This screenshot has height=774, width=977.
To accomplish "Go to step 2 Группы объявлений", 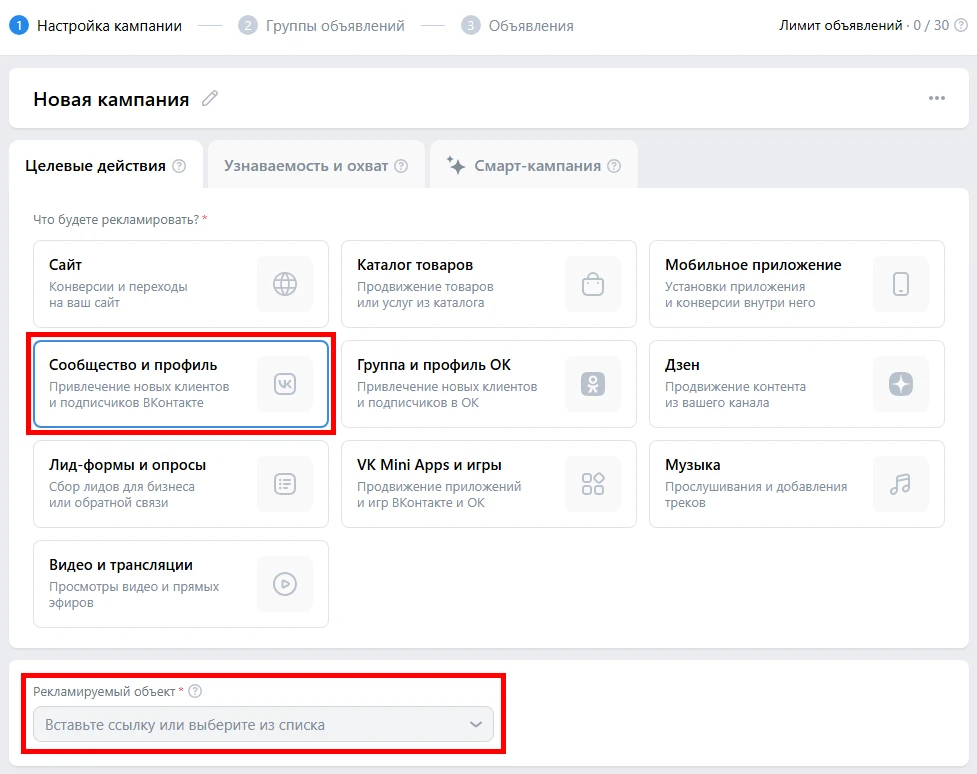I will pos(322,26).
